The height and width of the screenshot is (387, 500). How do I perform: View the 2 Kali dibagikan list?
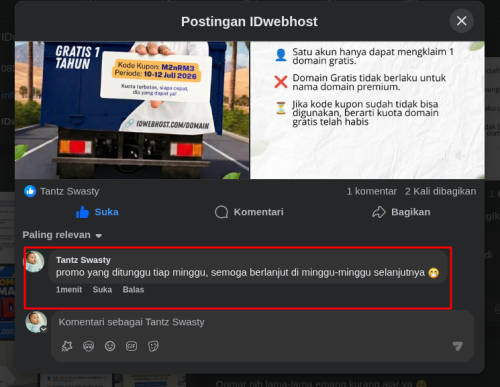(440, 191)
